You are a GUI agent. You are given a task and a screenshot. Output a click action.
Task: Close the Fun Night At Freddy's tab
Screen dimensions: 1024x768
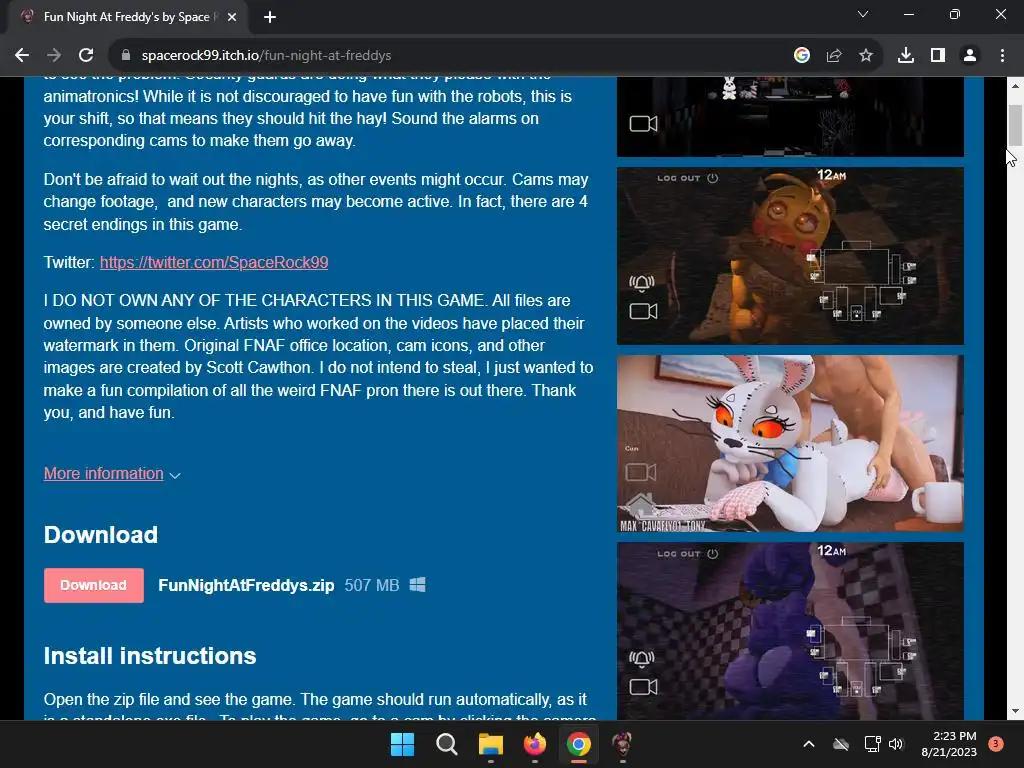(232, 17)
